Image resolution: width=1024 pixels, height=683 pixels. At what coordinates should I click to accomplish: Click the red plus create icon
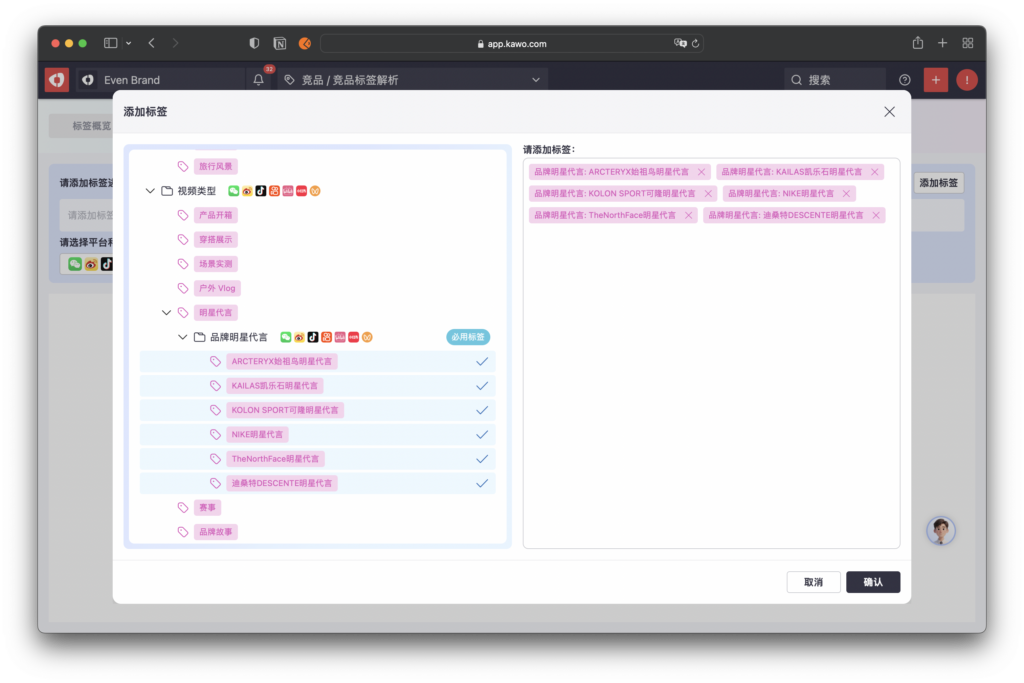pos(935,80)
